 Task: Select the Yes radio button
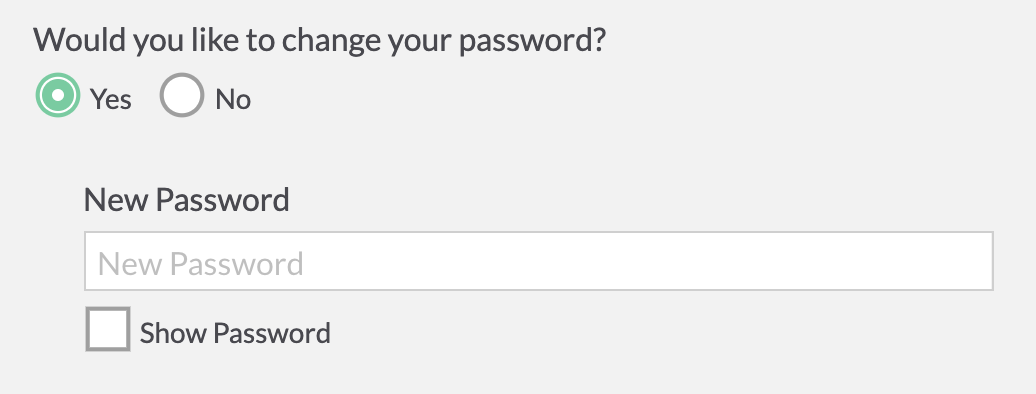[x=58, y=95]
